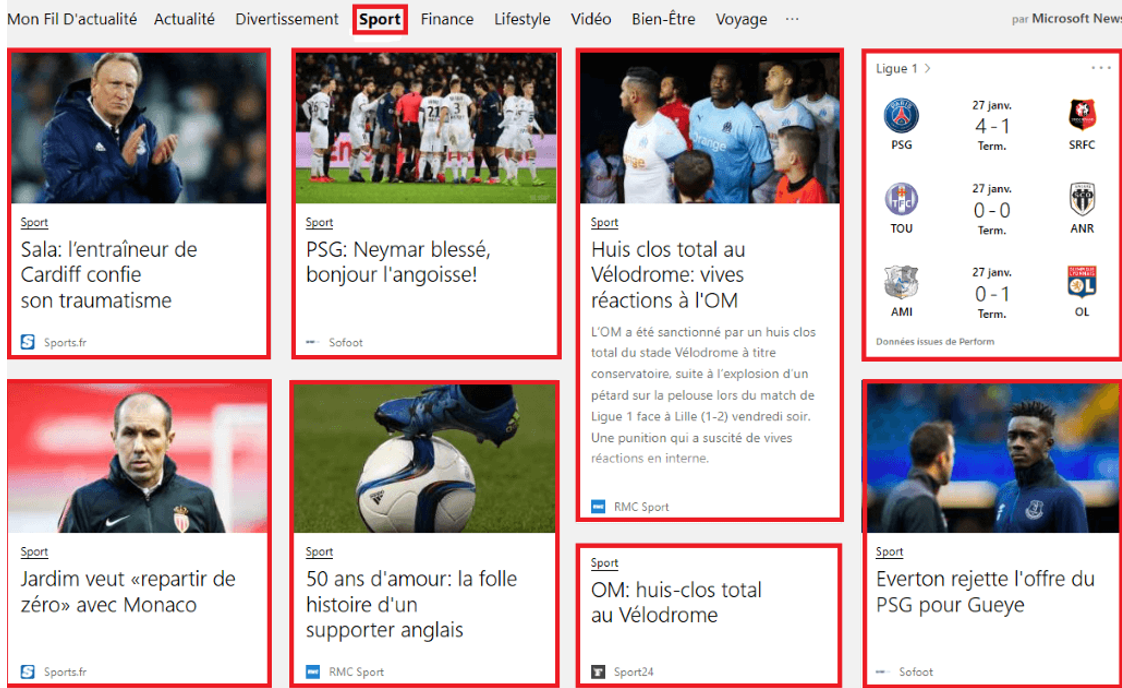Click Sports.fr source name on Sala article
Image resolution: width=1122 pixels, height=688 pixels.
pyautogui.click(x=65, y=342)
